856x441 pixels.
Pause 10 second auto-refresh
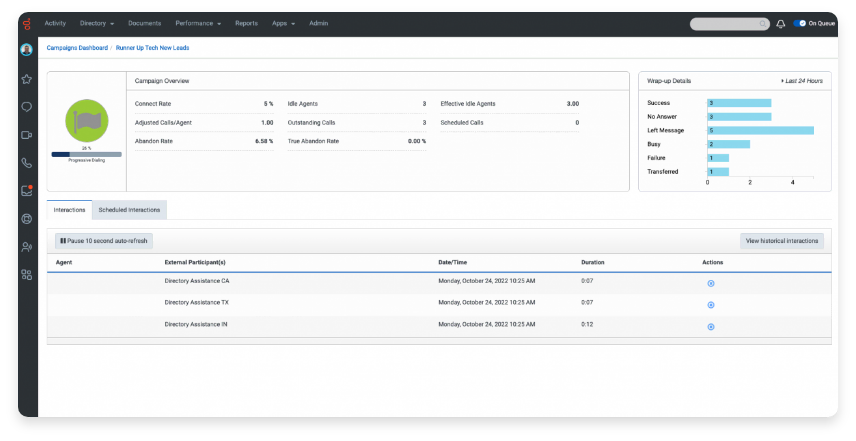pyautogui.click(x=104, y=241)
